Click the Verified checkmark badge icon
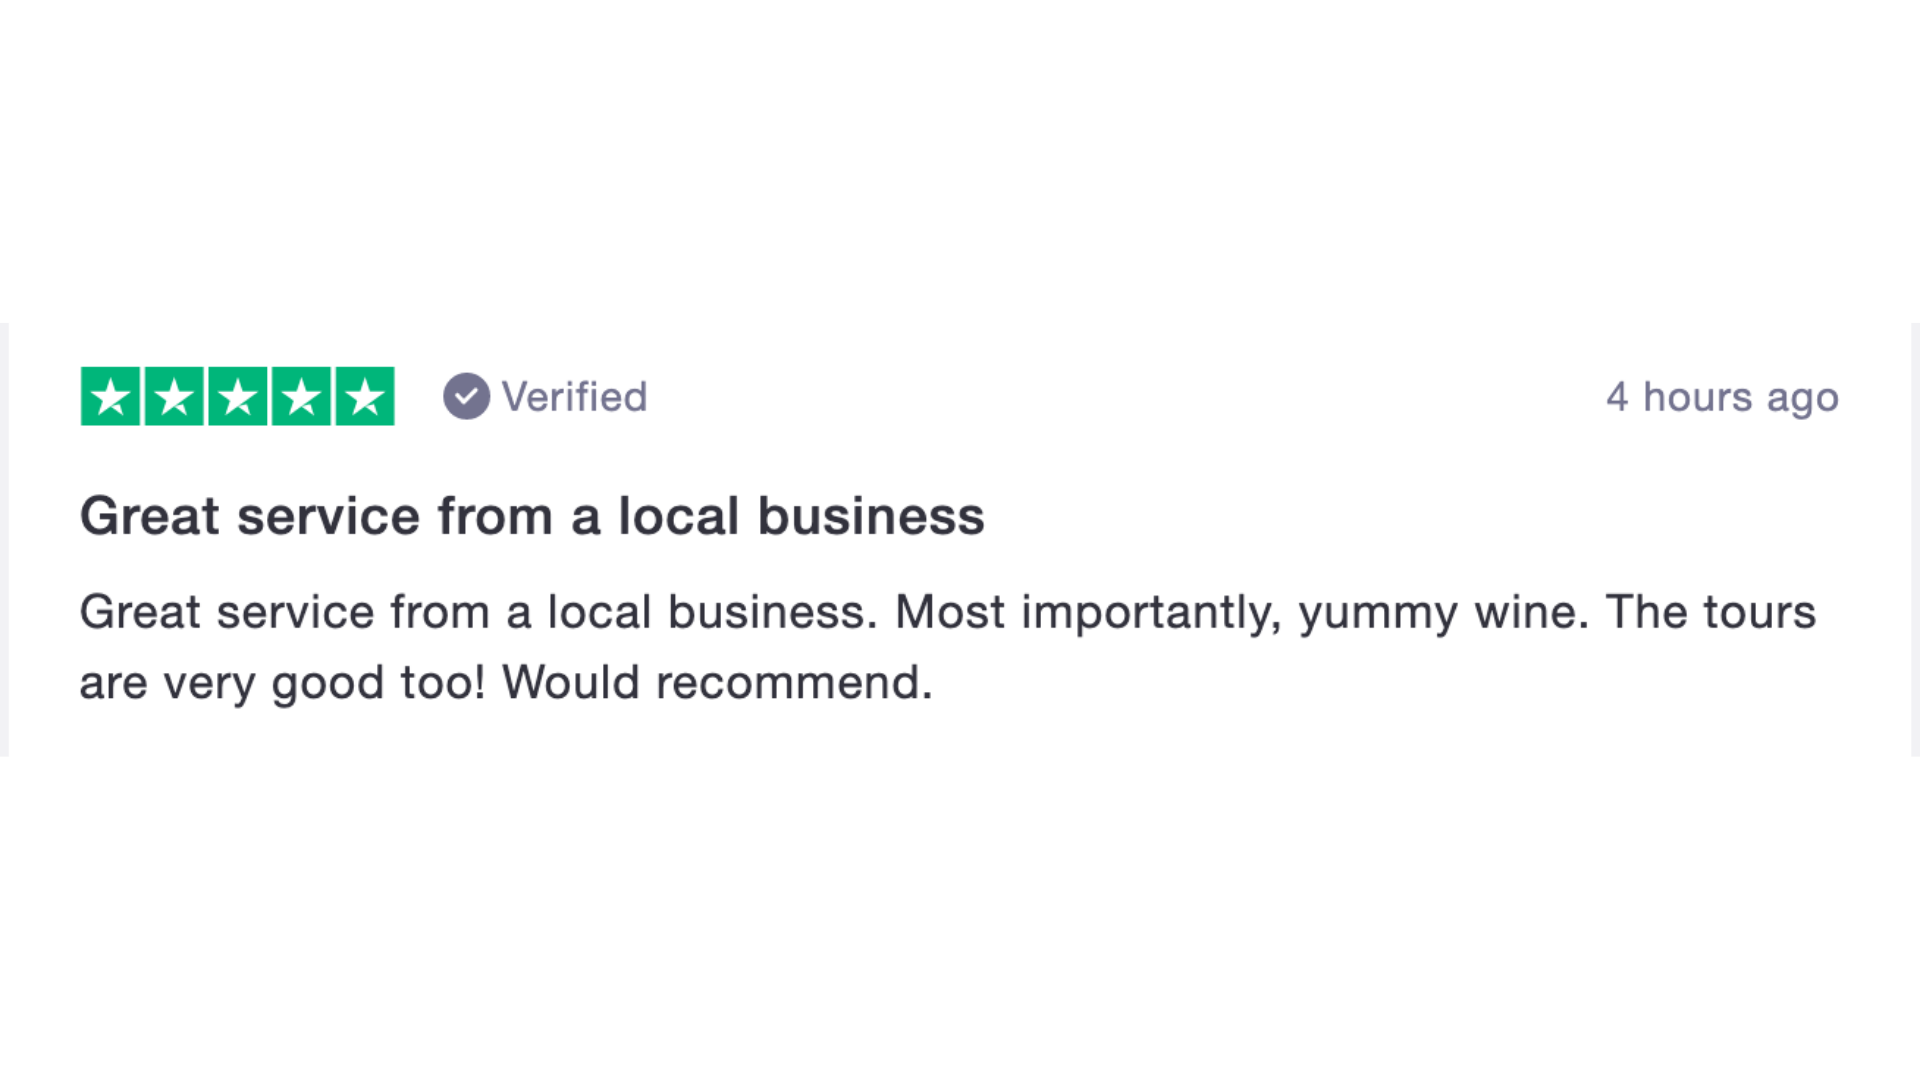 tap(466, 396)
